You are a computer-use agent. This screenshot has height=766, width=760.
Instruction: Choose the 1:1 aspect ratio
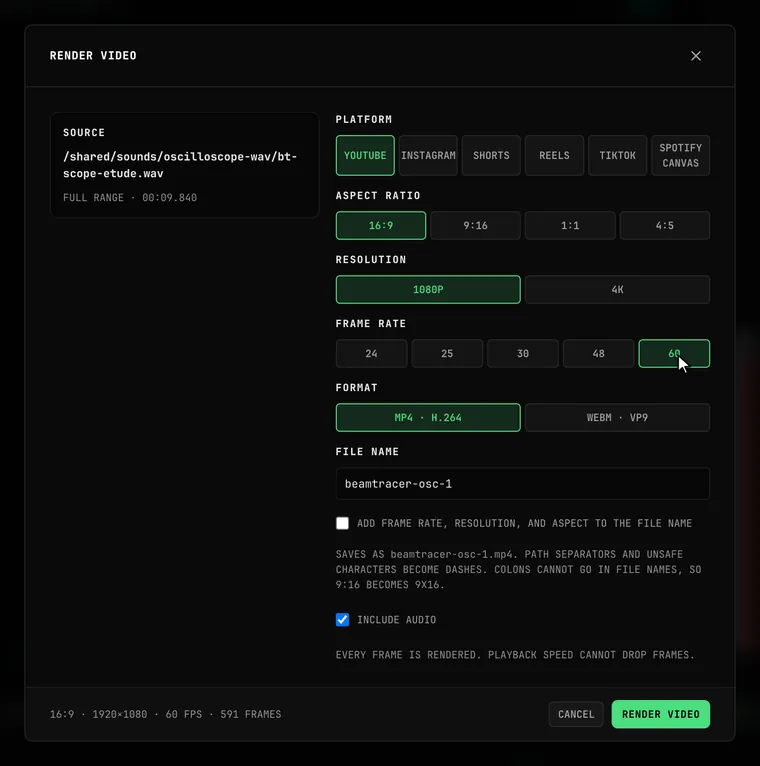[570, 225]
